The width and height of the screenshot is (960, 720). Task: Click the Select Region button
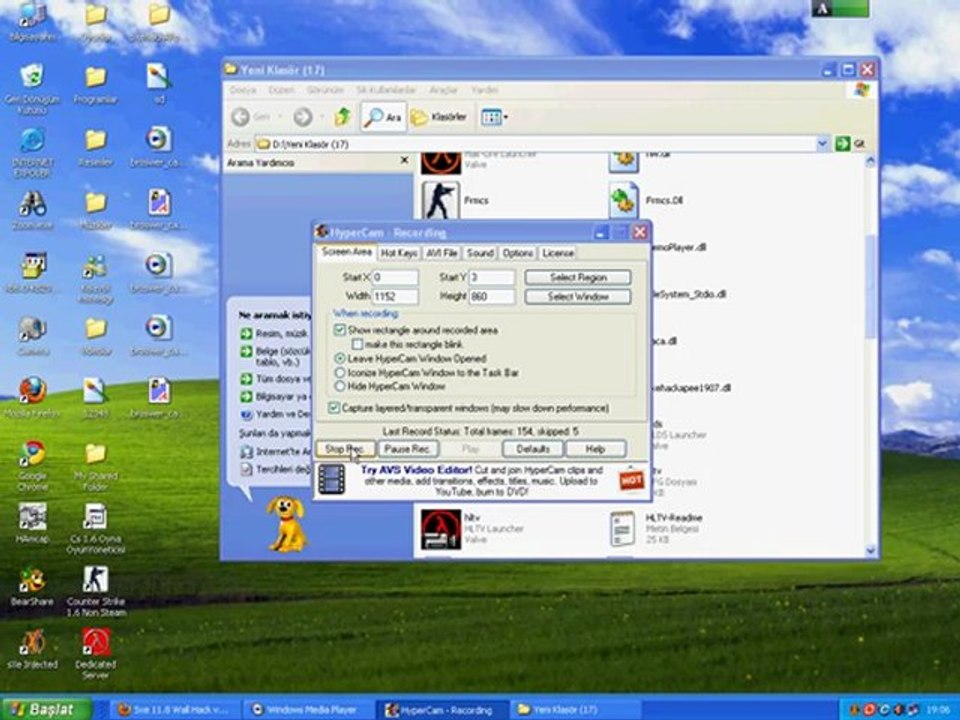pos(578,277)
